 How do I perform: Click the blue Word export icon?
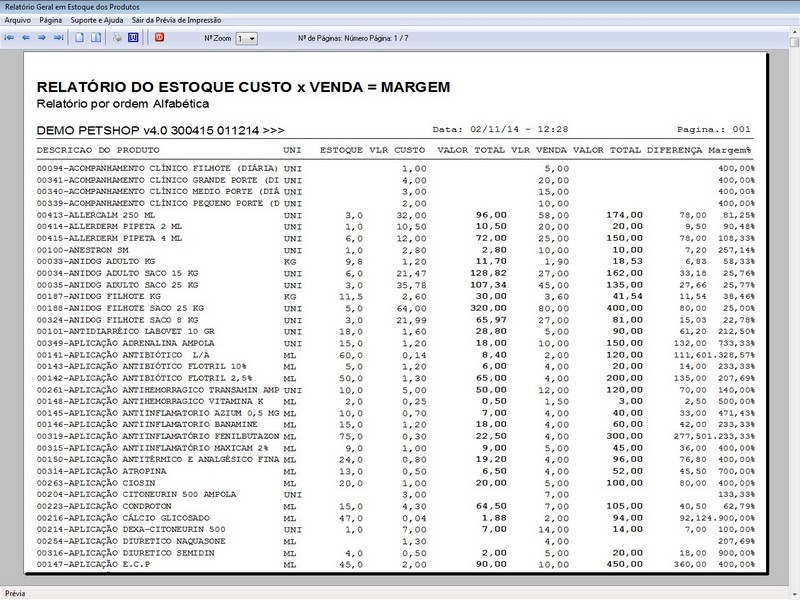pos(132,38)
